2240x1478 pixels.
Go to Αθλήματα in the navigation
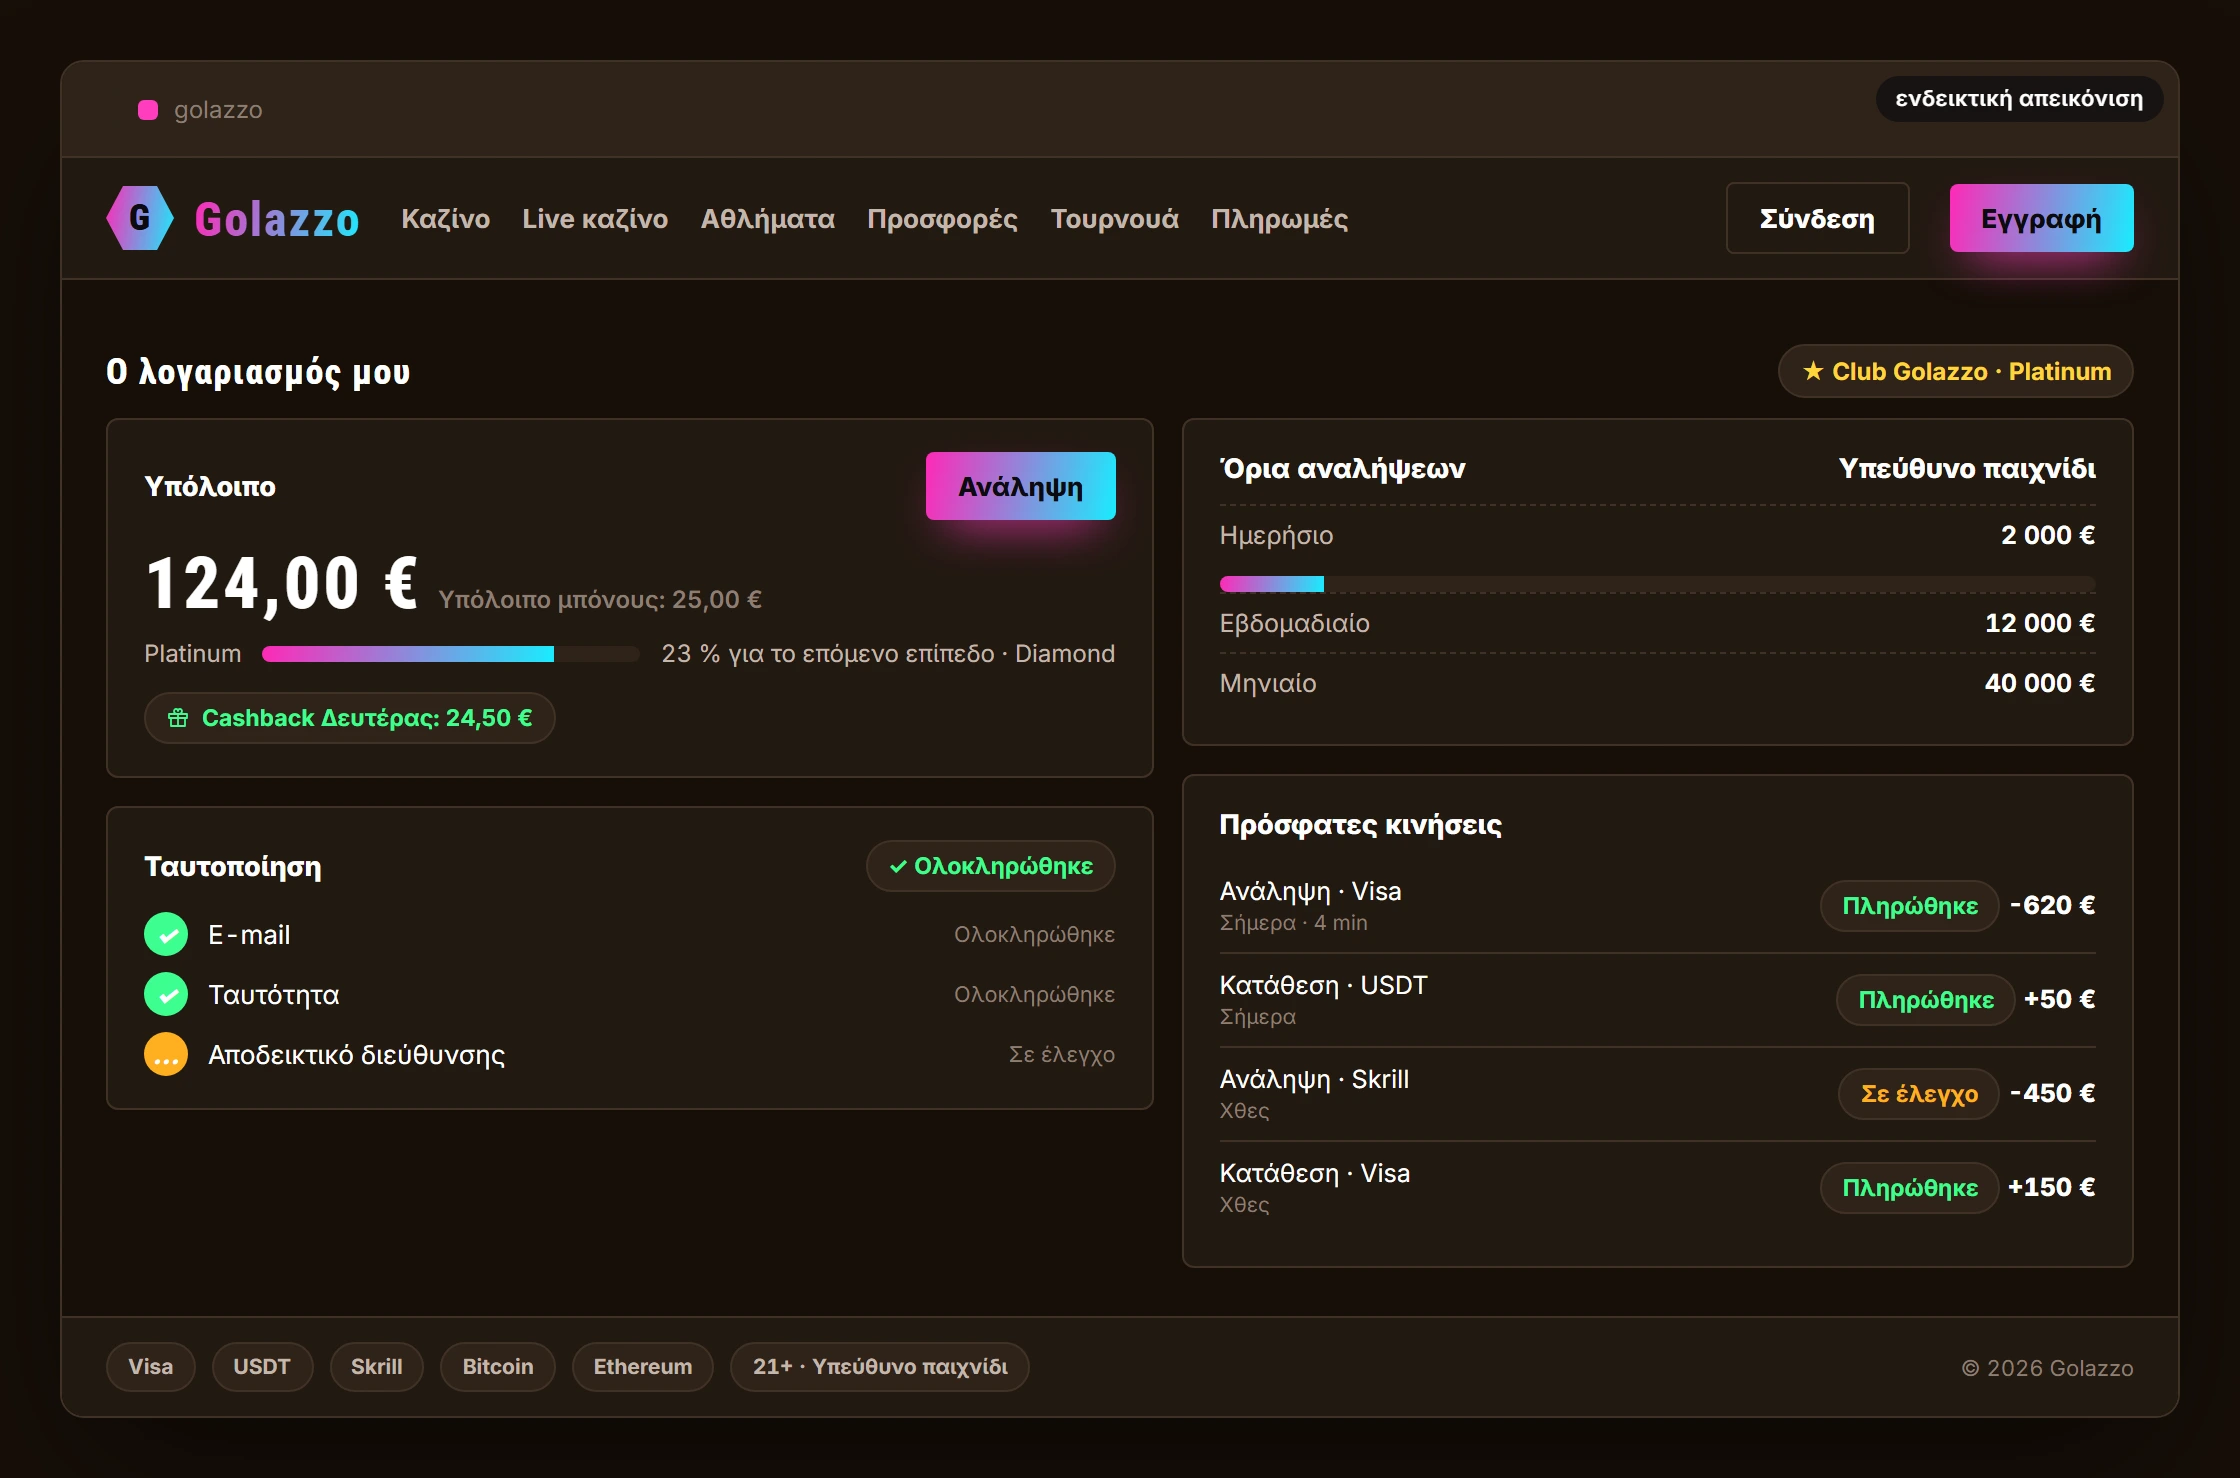(x=768, y=219)
